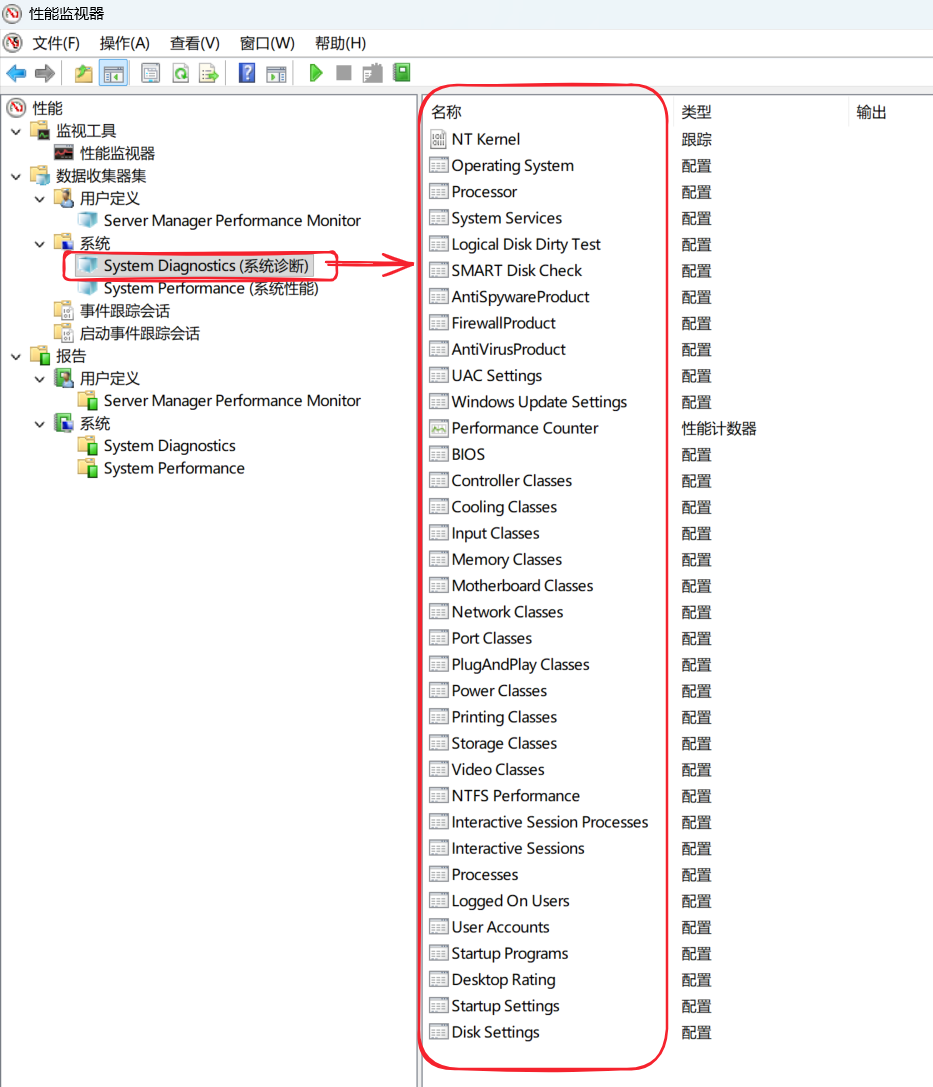Click the Forward arrow toolbar icon
The image size is (933, 1087).
(45, 73)
